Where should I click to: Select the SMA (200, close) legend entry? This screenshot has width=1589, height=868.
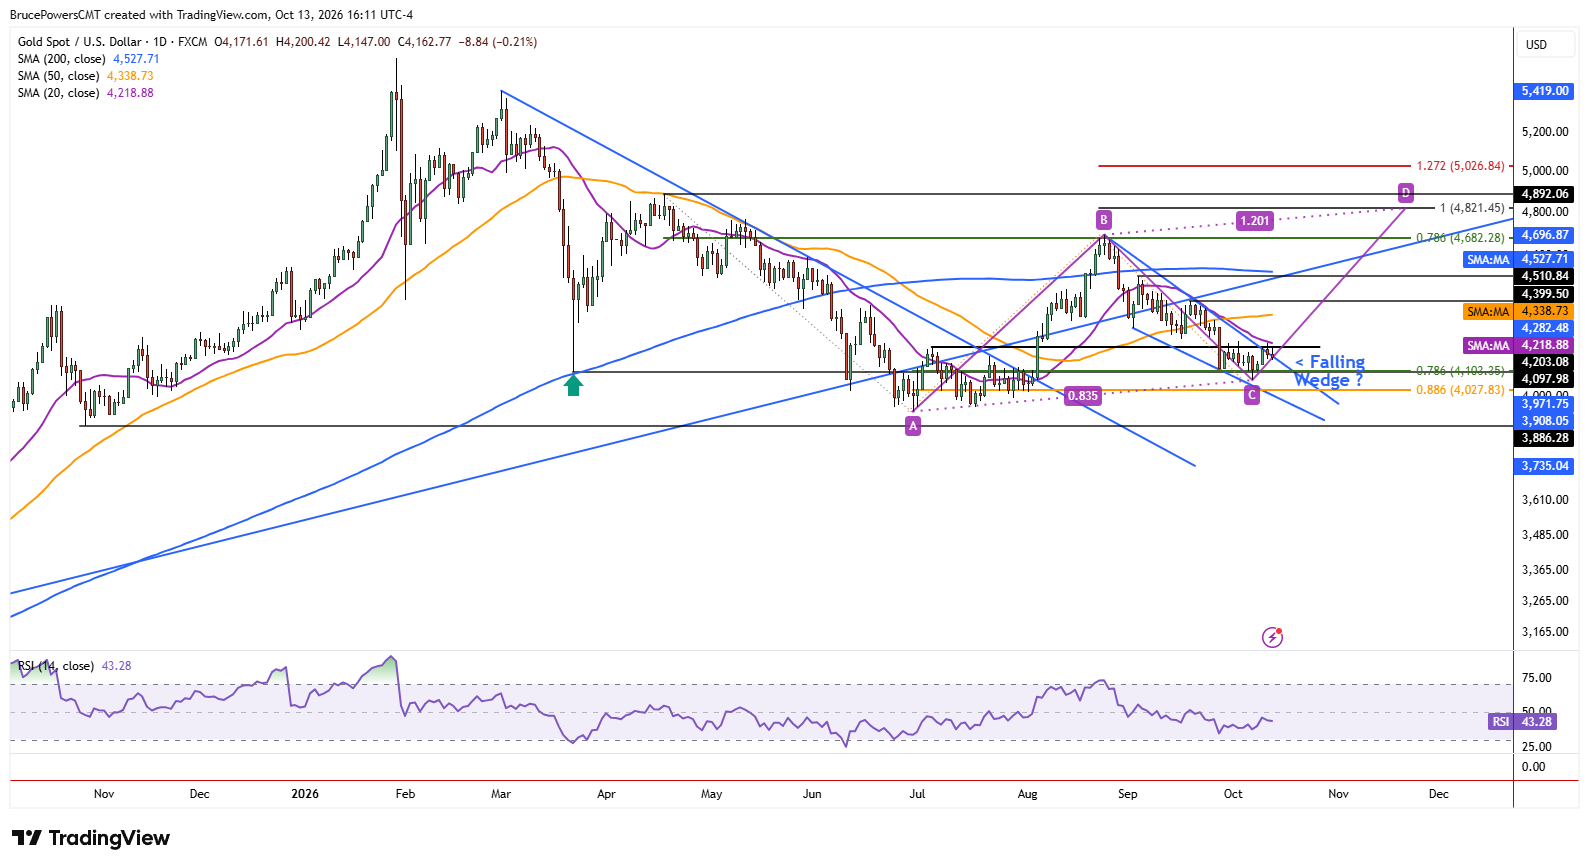point(61,59)
